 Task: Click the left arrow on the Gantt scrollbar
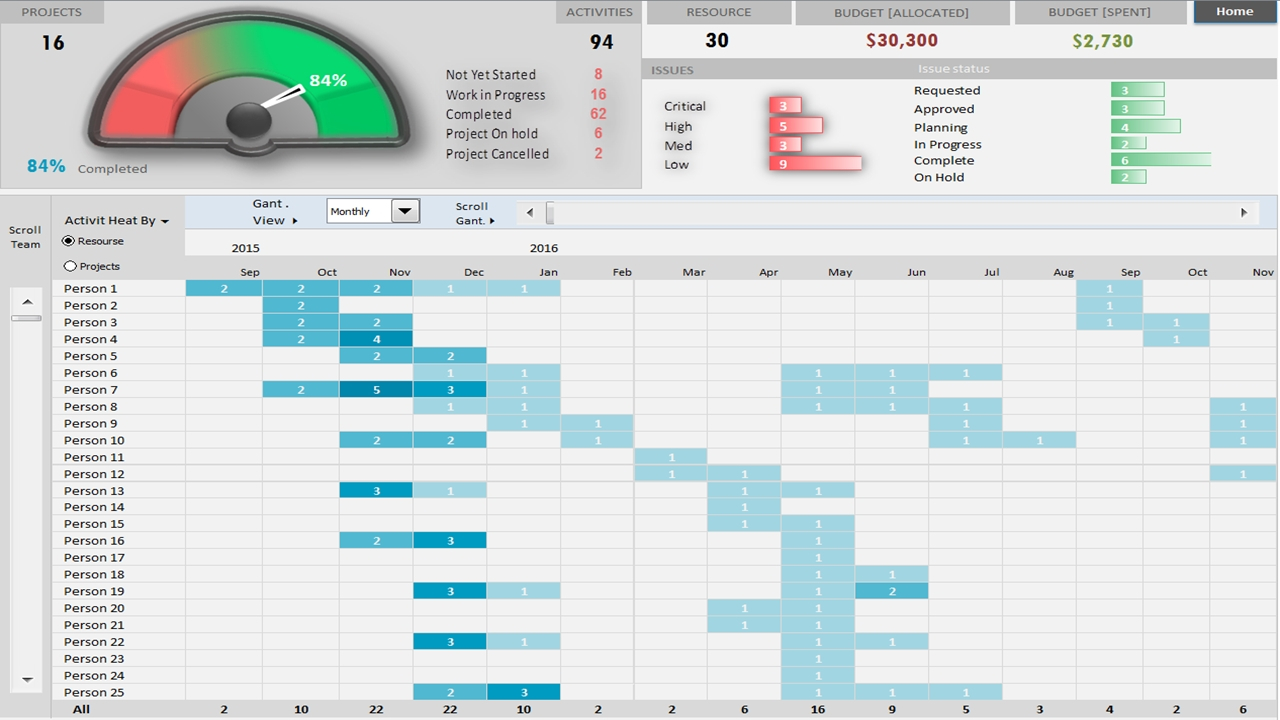529,211
